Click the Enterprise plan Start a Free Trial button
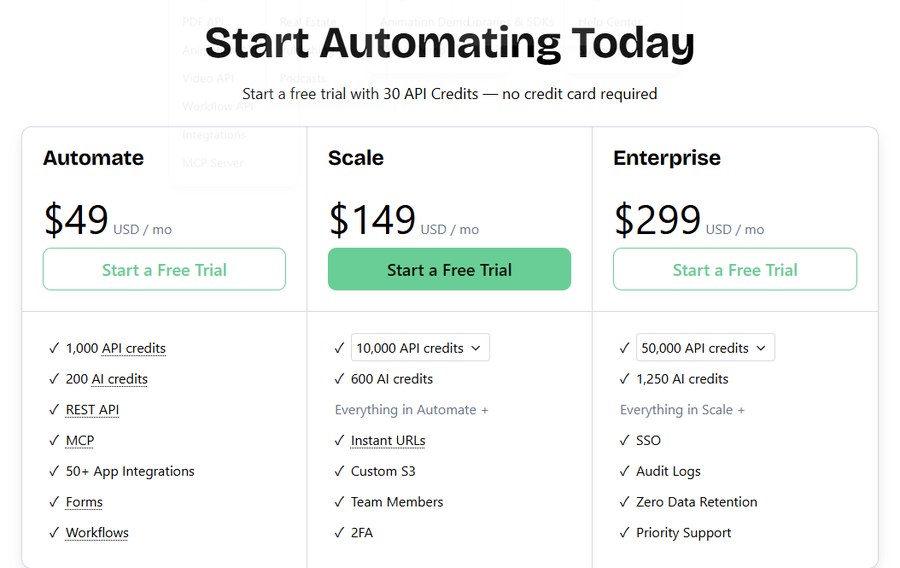Viewport: 900px width, 568px height. 735,269
